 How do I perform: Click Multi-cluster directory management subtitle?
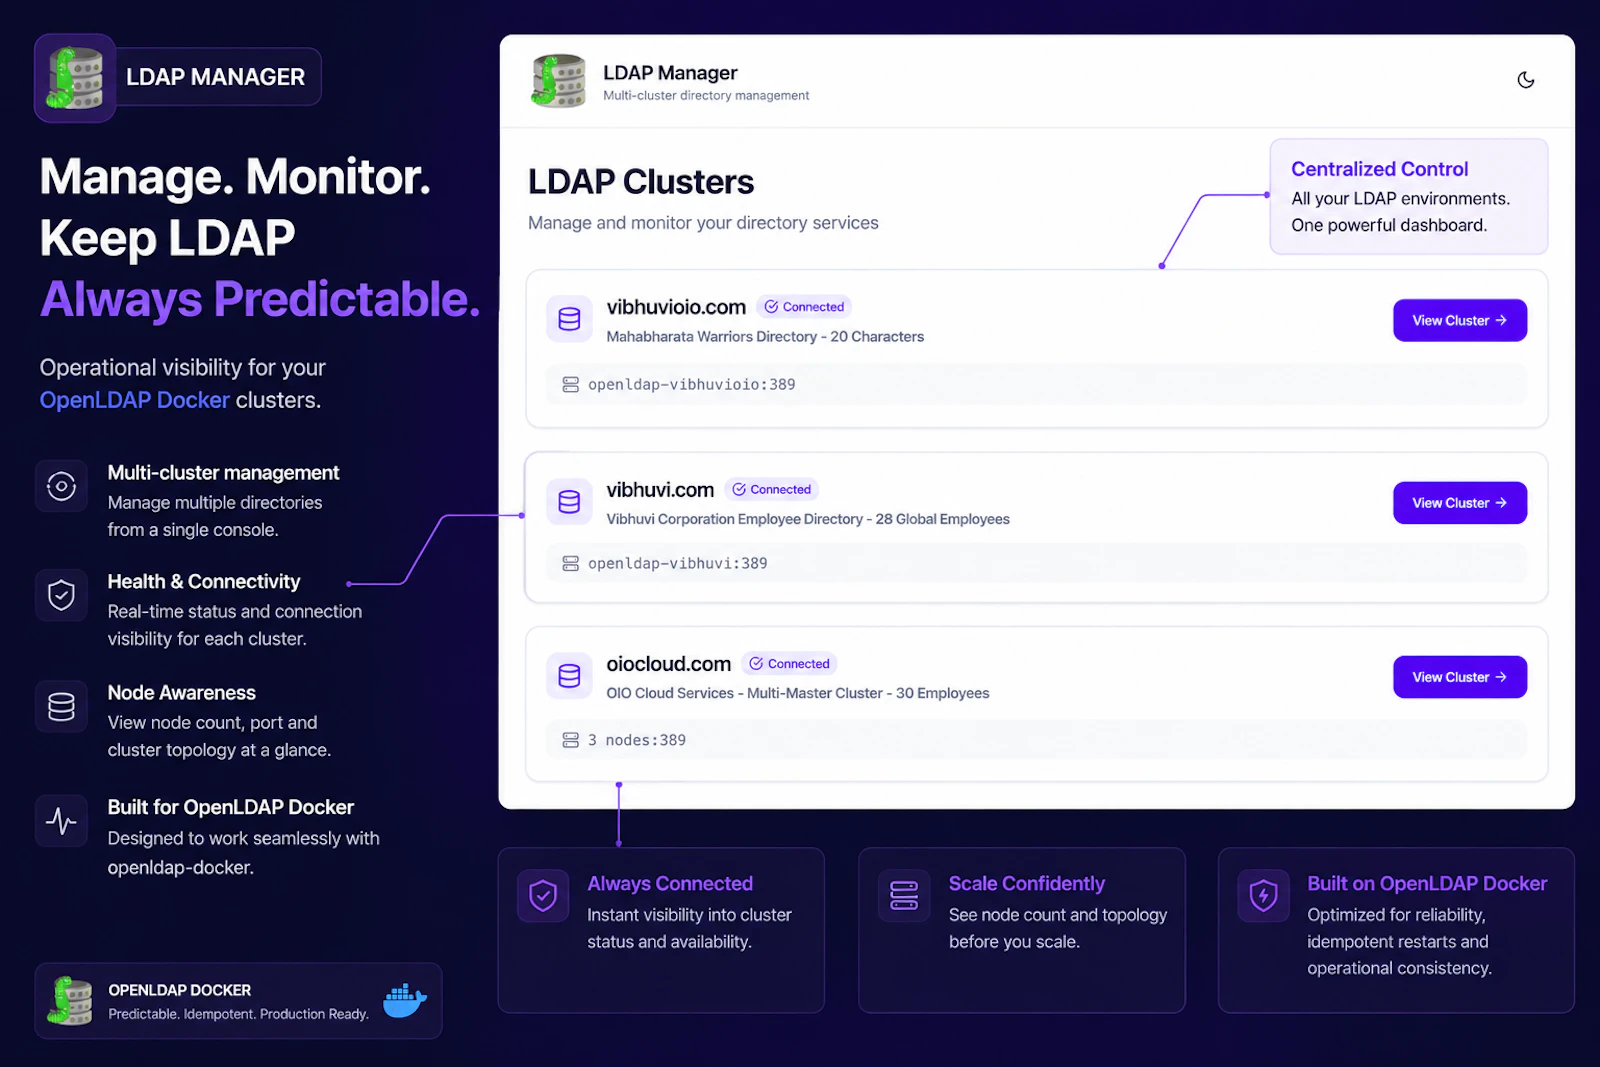pos(706,96)
